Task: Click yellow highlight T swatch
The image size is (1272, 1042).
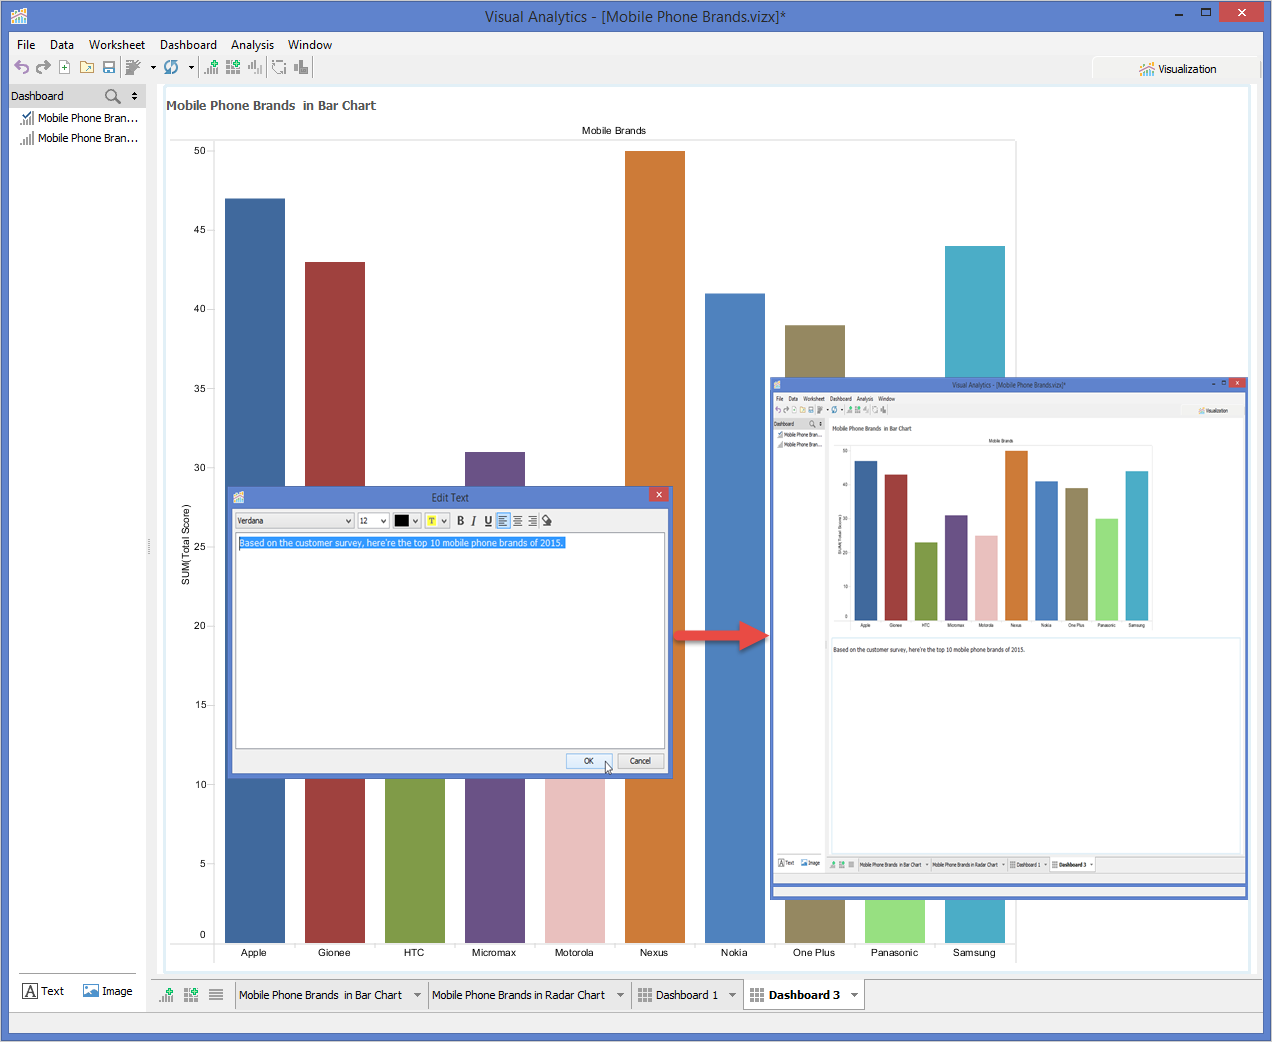Action: tap(432, 521)
